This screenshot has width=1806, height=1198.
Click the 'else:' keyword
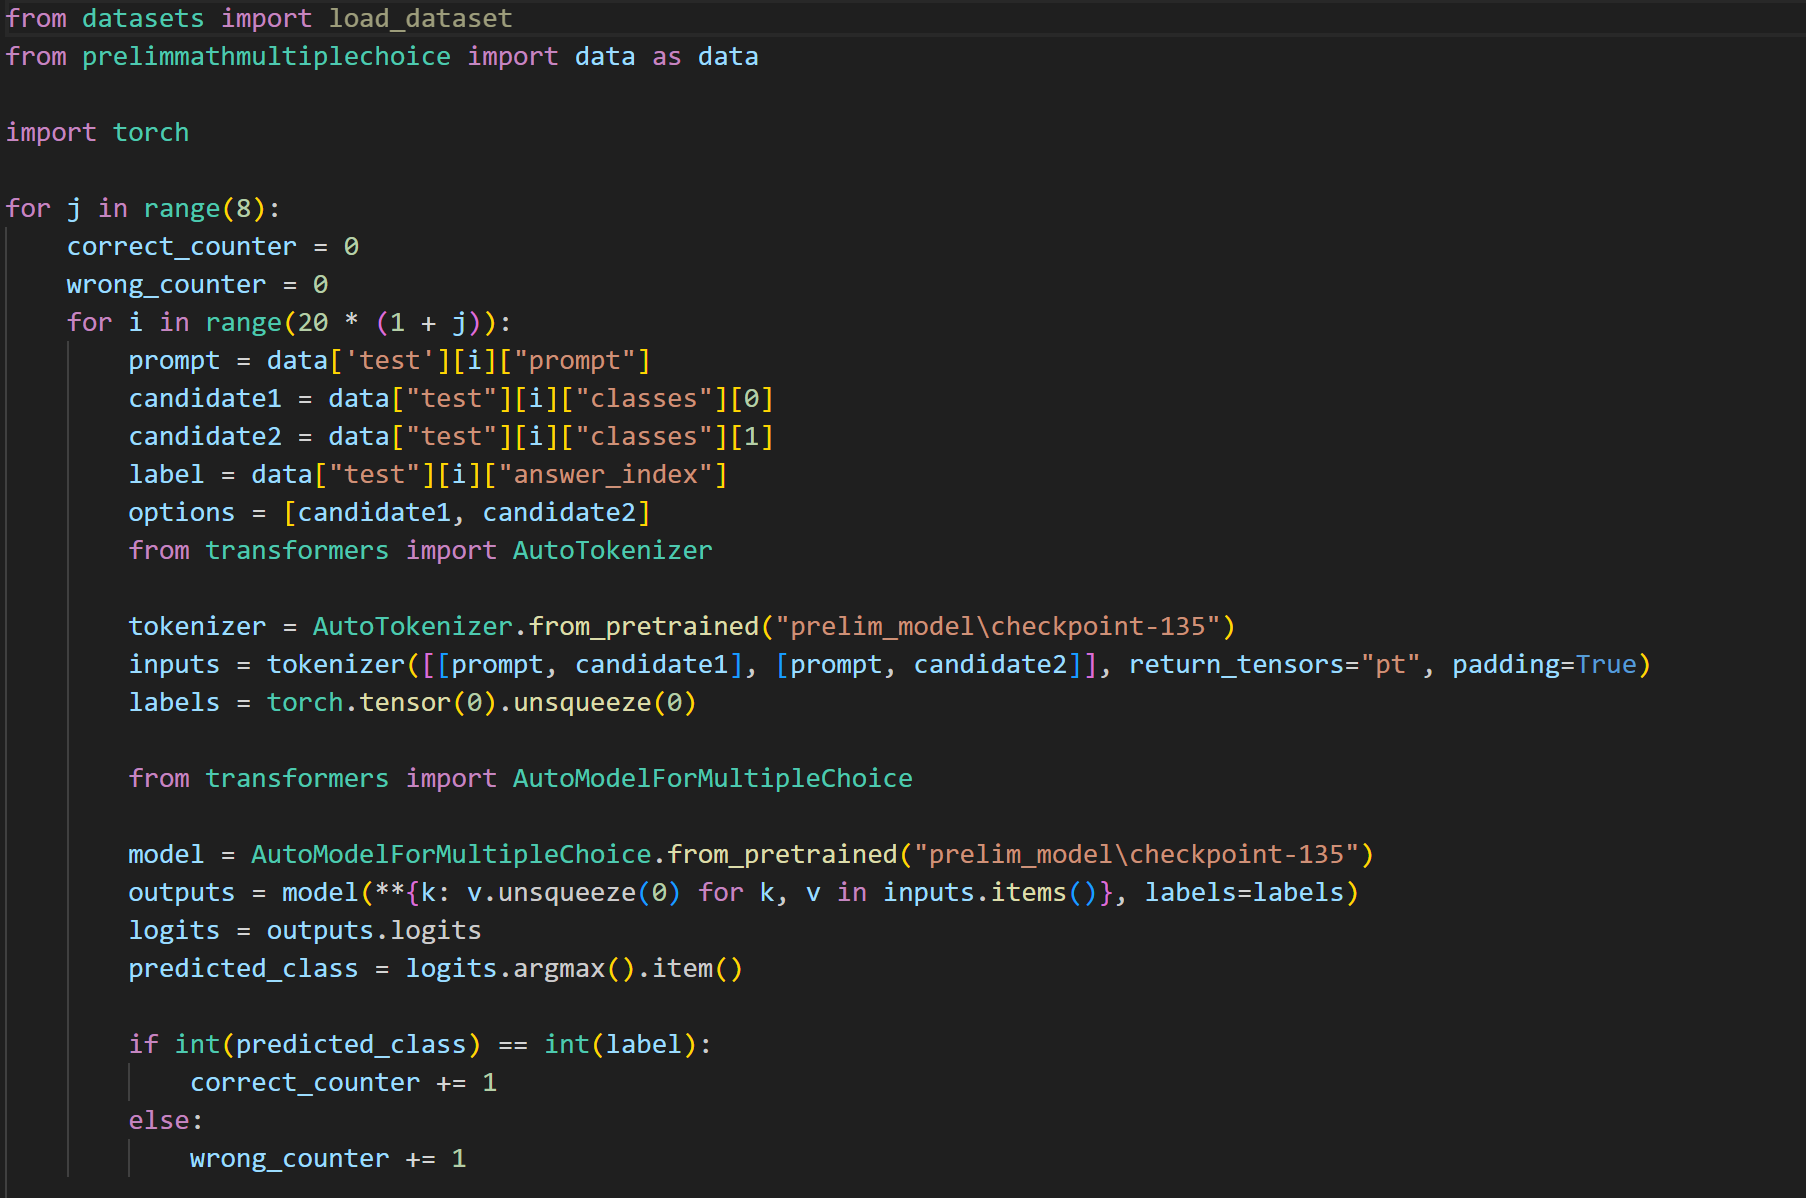pos(166,1120)
